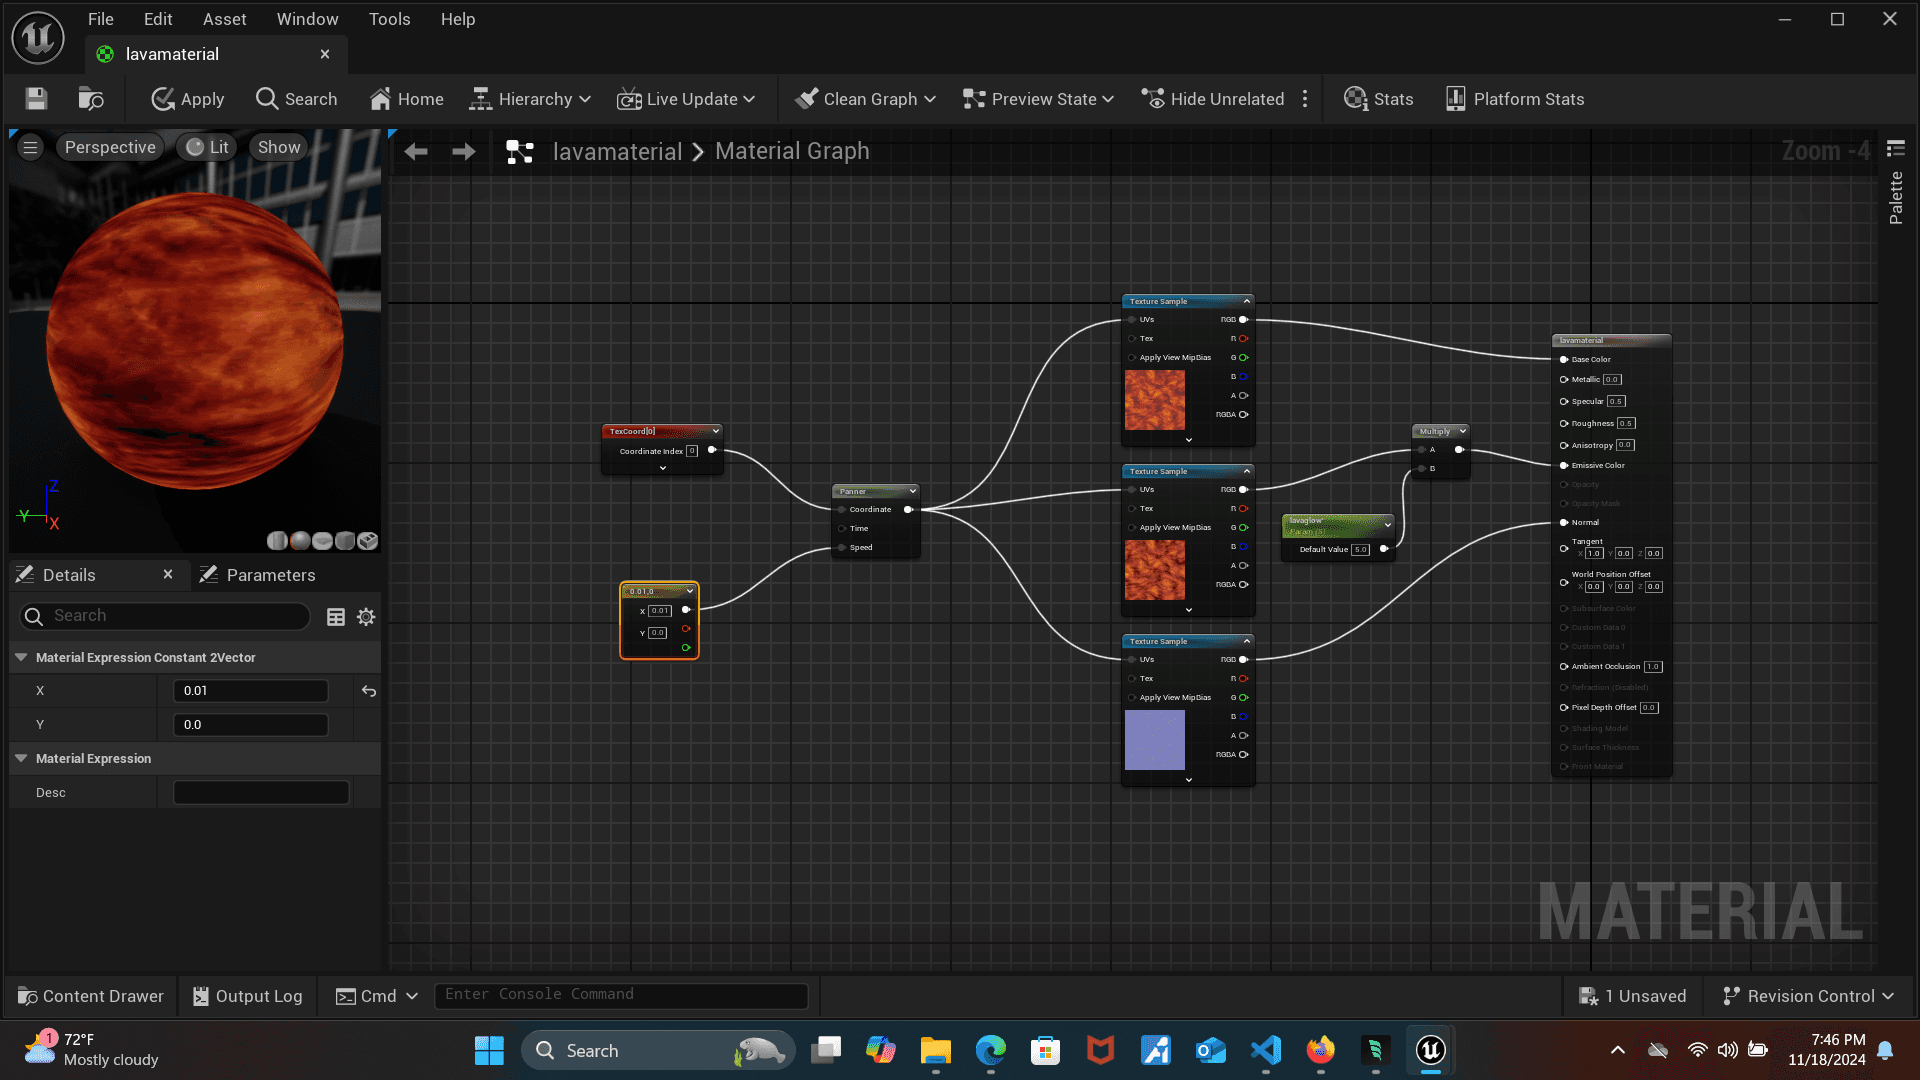Click the Output Log button
Viewport: 1920px width, 1080px height.
[247, 996]
